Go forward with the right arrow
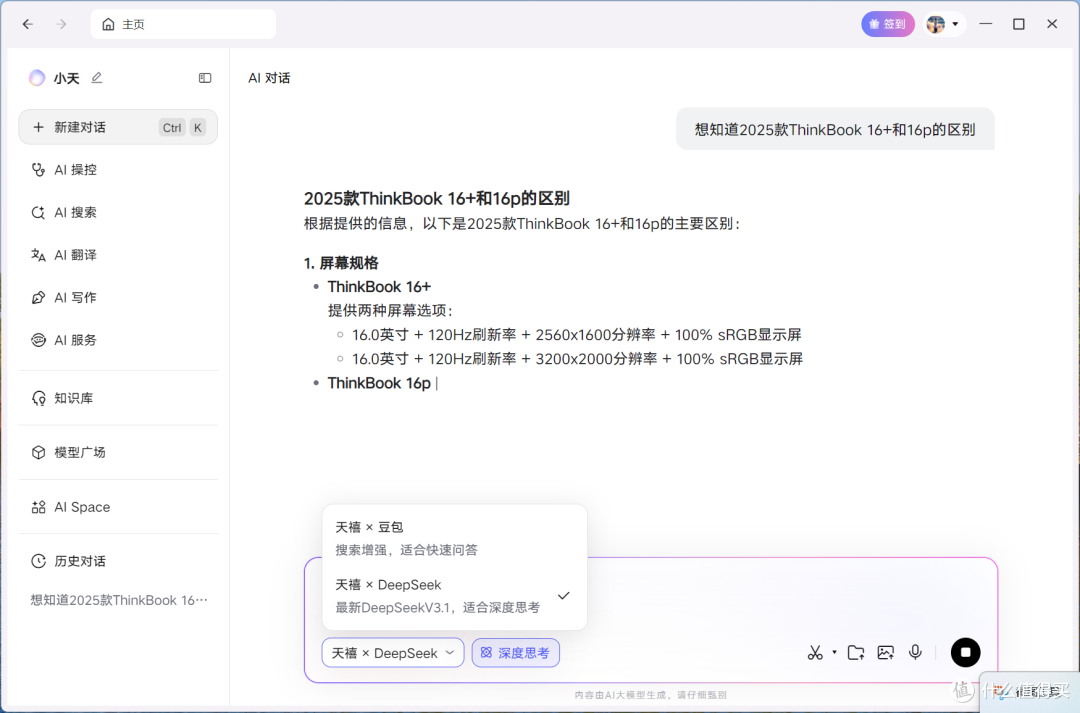This screenshot has height=713, width=1080. pos(61,24)
